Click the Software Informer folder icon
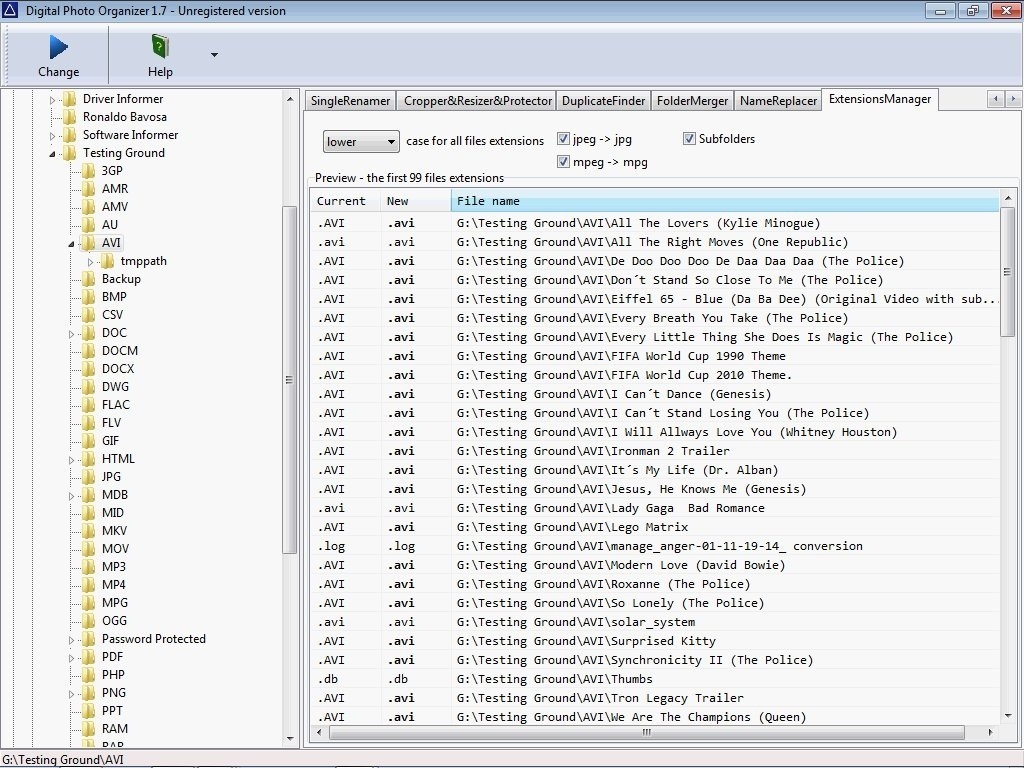 click(x=69, y=135)
